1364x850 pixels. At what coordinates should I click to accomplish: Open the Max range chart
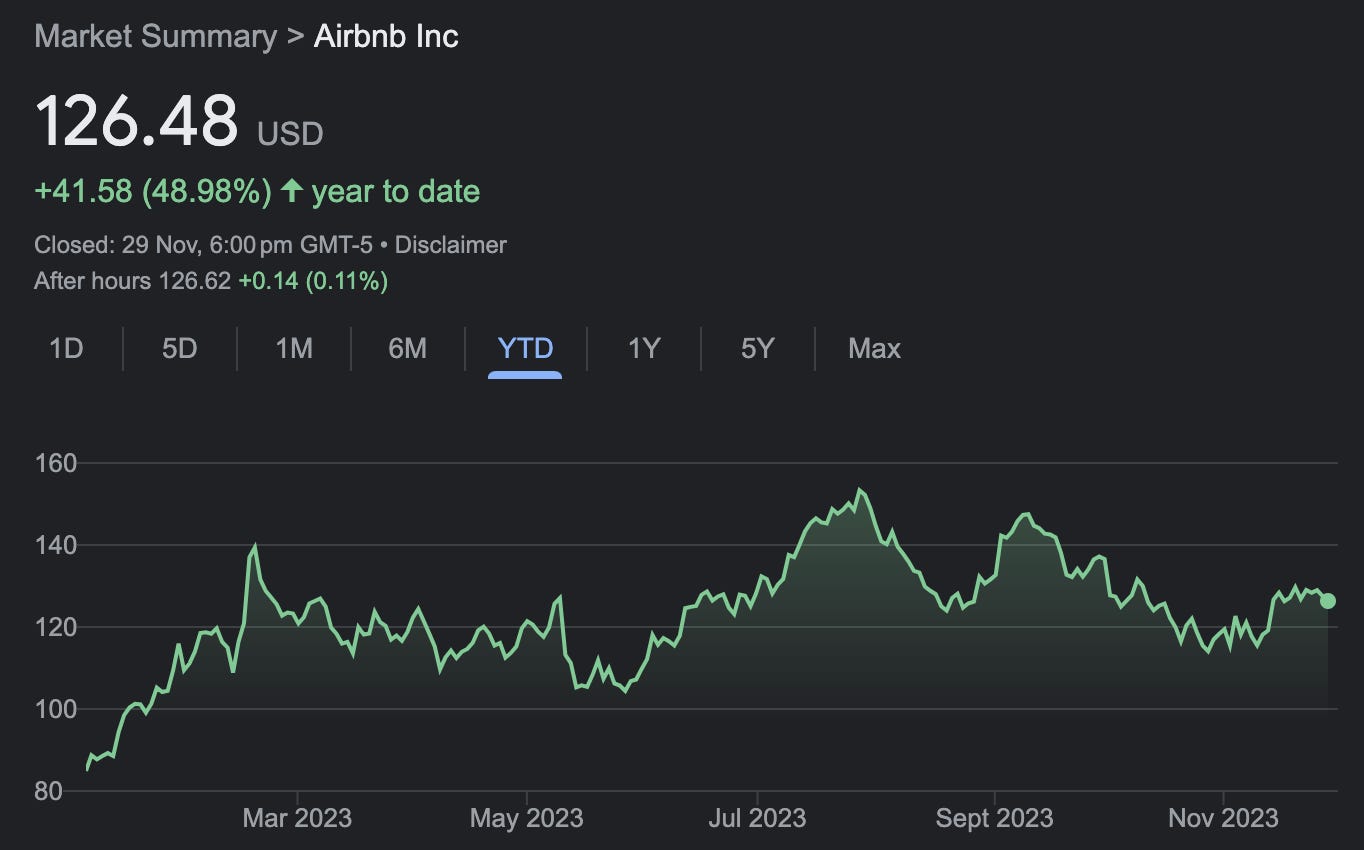coord(874,348)
